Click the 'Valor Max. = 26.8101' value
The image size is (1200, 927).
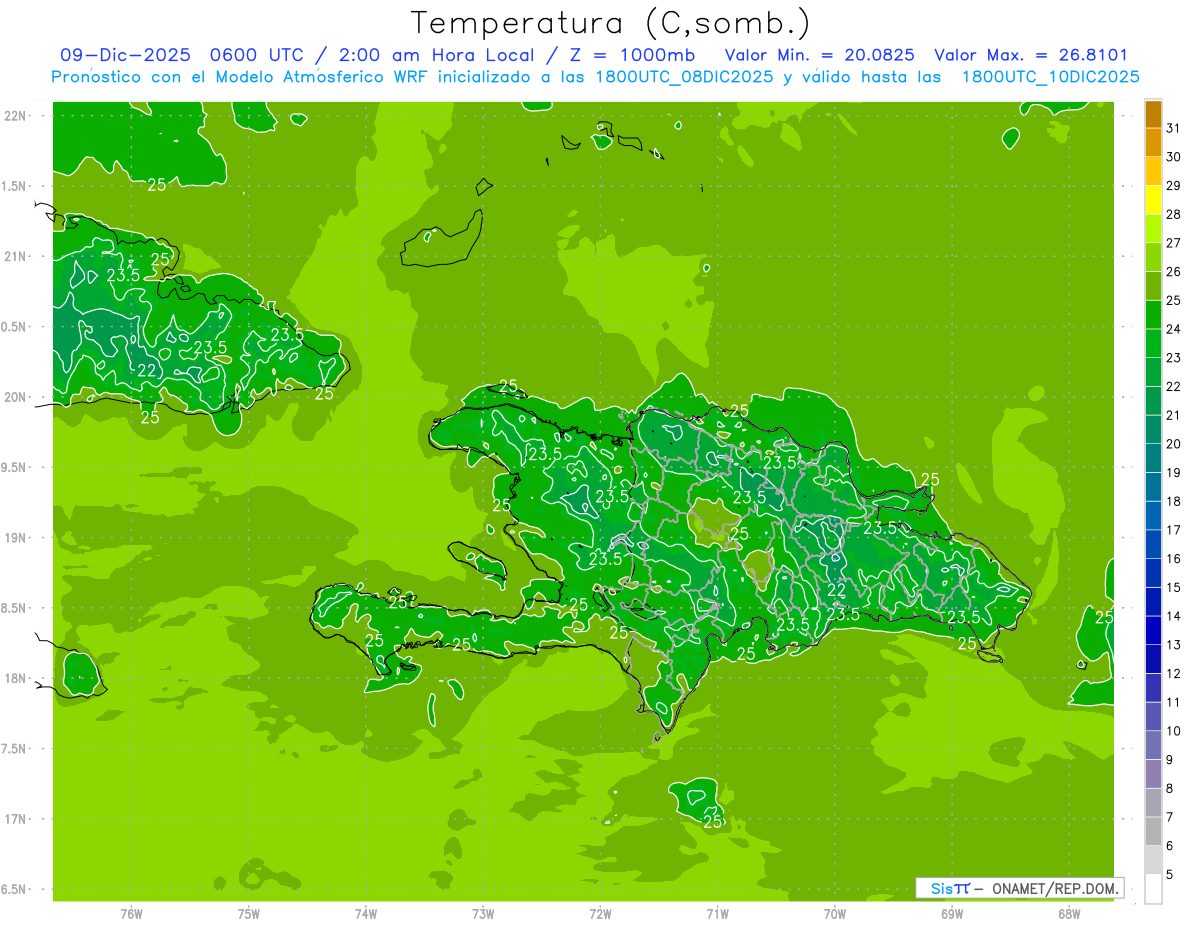tap(1030, 56)
